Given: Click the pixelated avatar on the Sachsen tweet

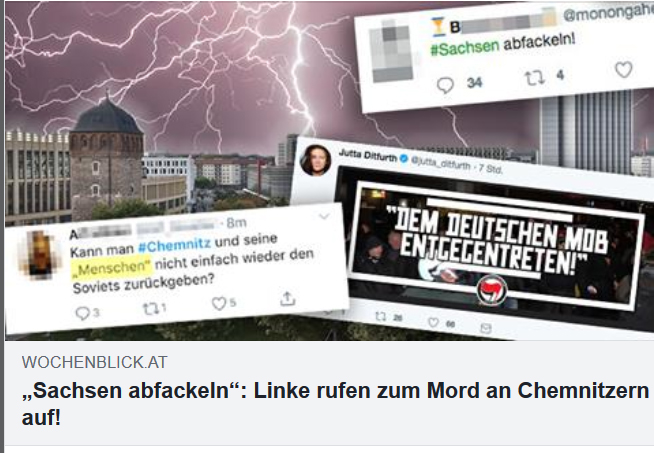Looking at the screenshot, I should [x=391, y=52].
